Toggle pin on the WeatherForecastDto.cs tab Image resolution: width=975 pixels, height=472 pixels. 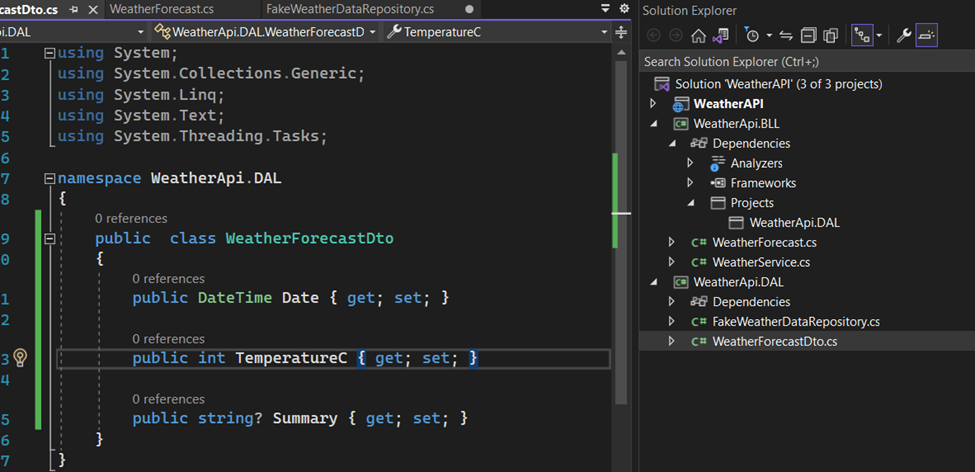pyautogui.click(x=73, y=9)
